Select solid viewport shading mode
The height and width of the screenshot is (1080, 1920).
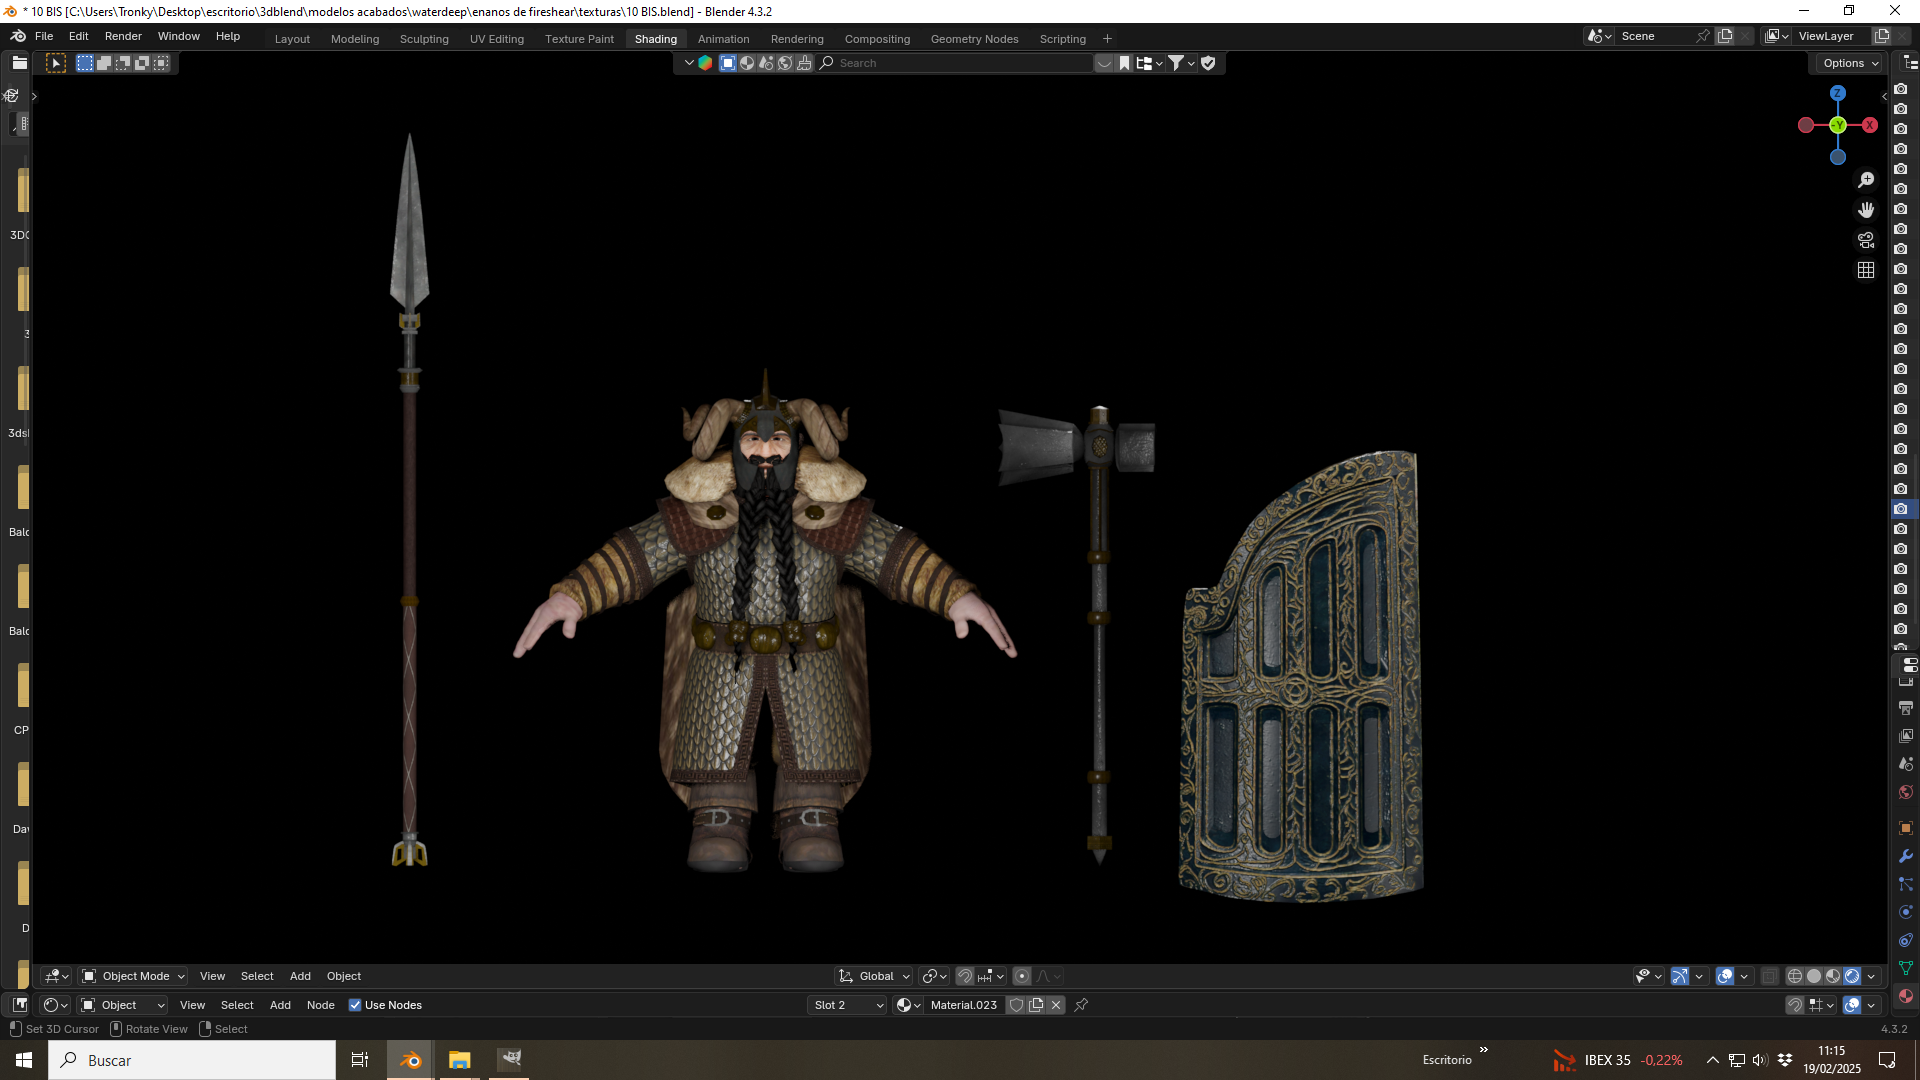(x=1814, y=976)
